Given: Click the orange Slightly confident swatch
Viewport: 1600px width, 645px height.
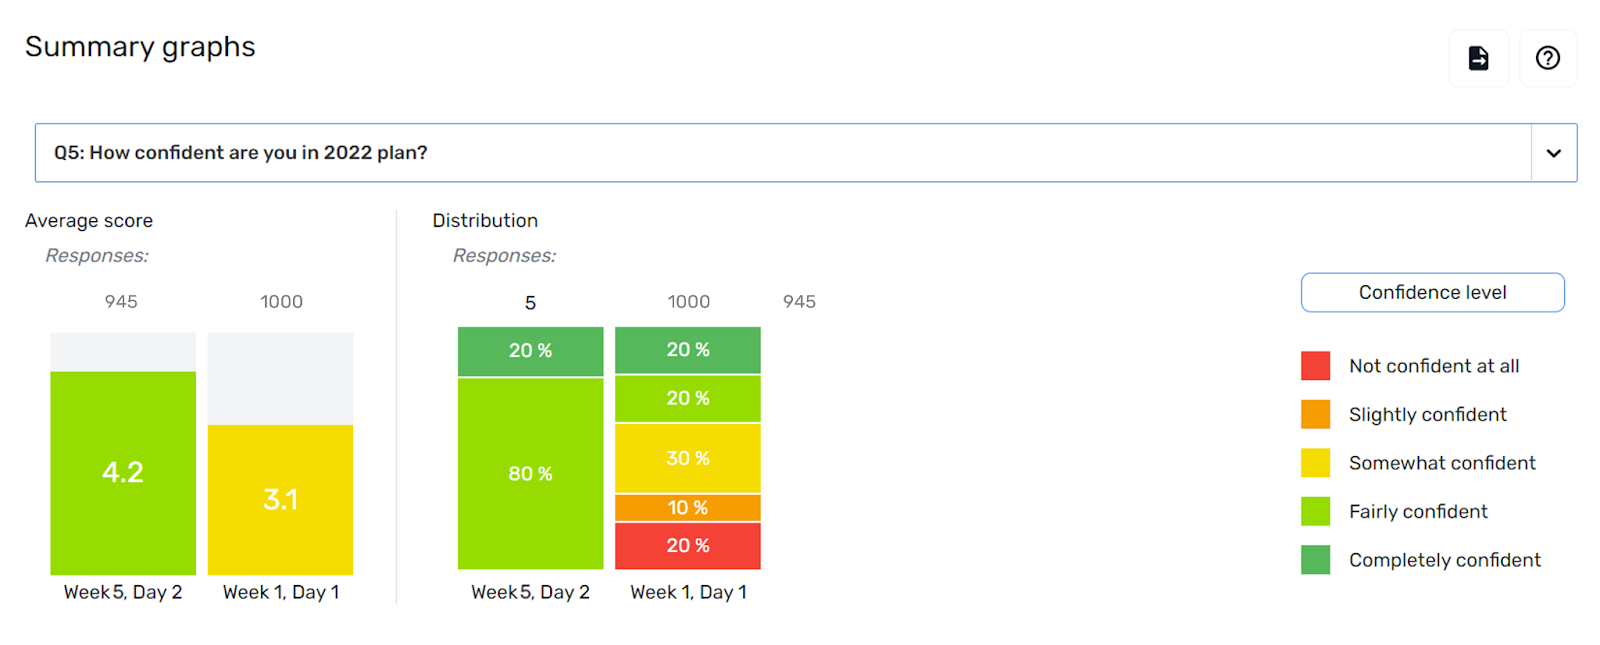Looking at the screenshot, I should coord(1315,414).
